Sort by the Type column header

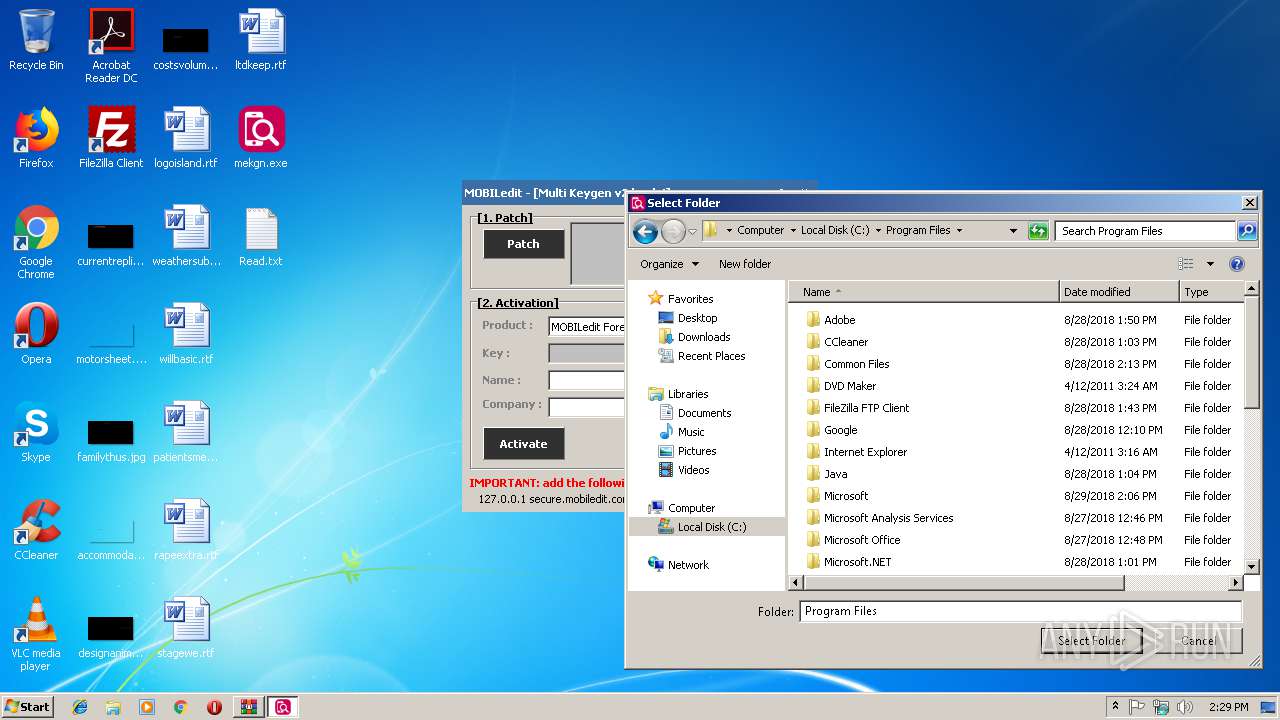1211,292
